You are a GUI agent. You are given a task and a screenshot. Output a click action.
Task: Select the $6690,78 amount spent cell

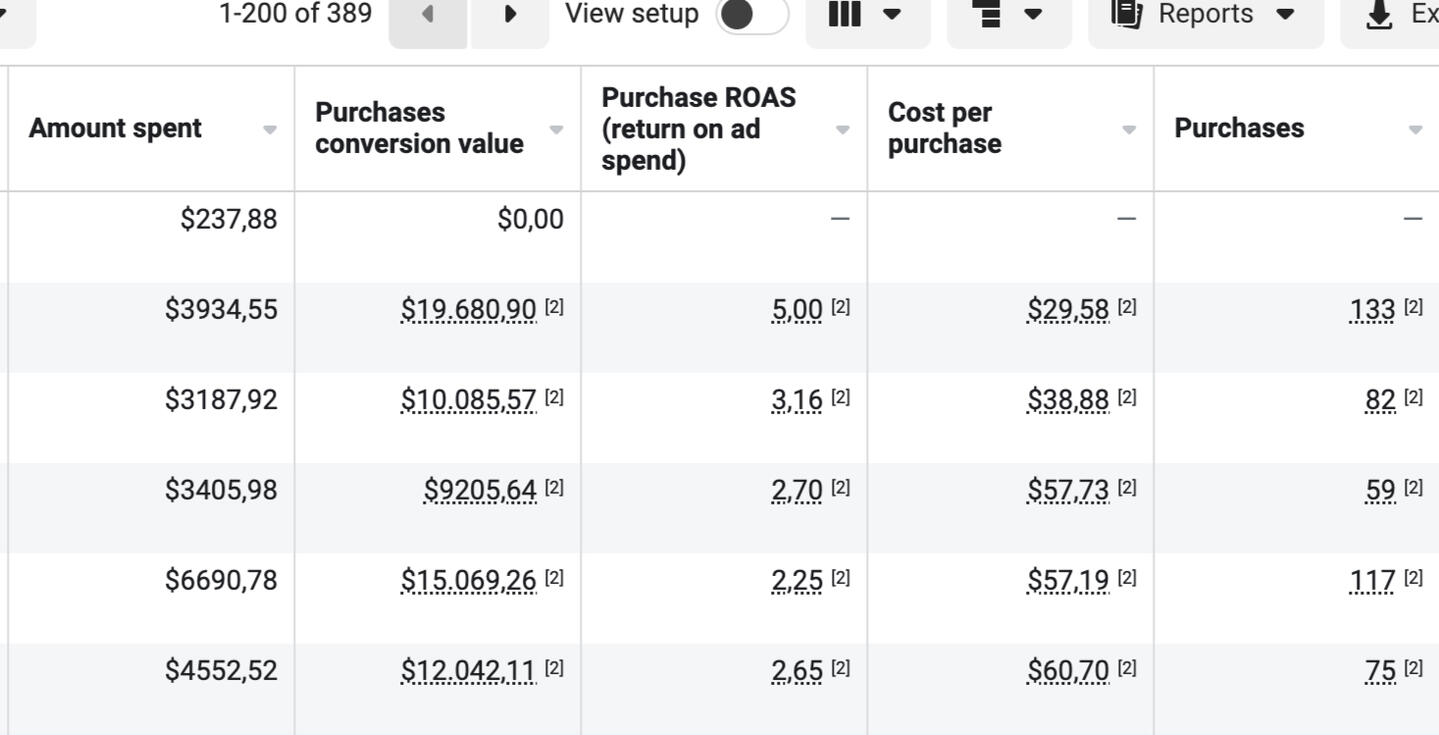tap(221, 580)
